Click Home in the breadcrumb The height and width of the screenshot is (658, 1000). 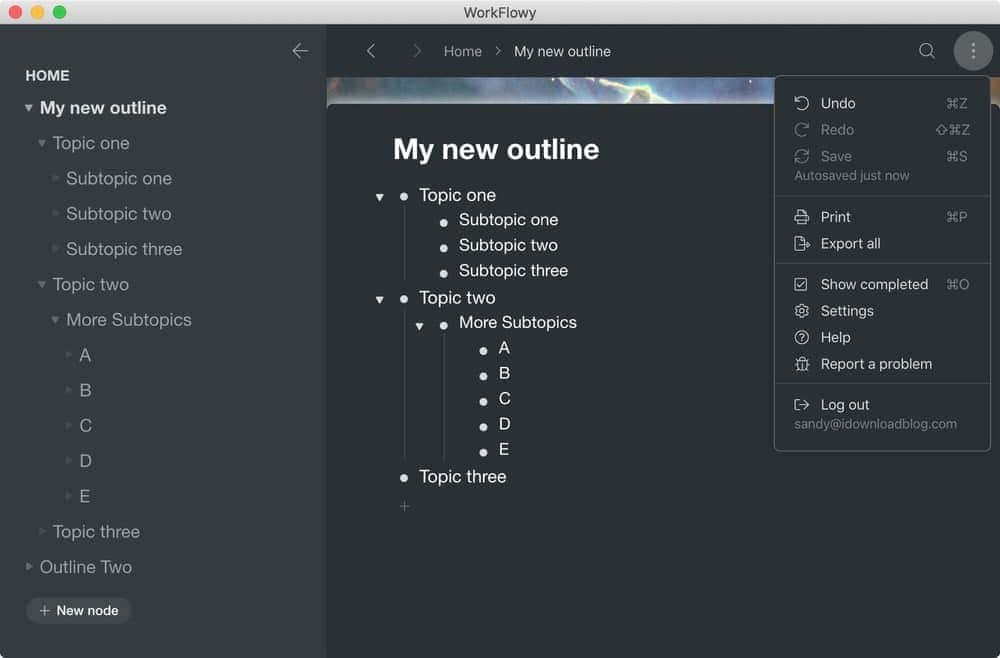462,51
